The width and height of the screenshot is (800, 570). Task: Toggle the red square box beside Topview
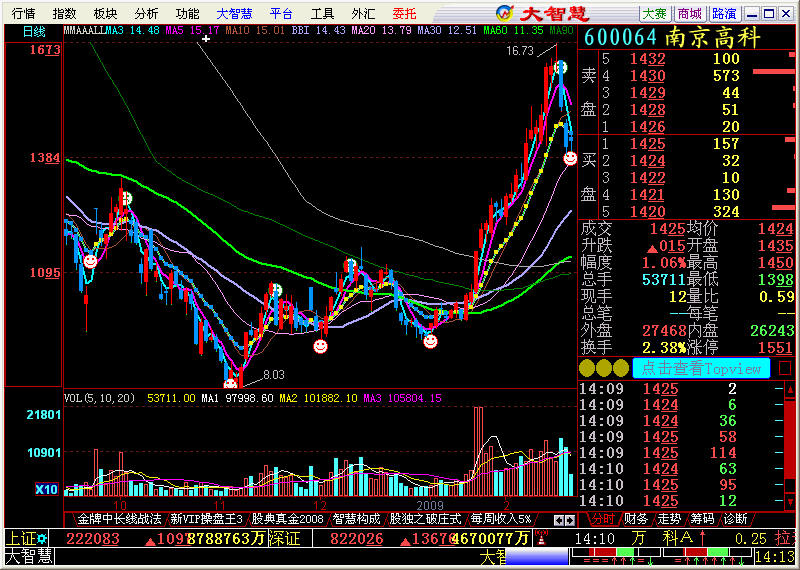click(785, 368)
